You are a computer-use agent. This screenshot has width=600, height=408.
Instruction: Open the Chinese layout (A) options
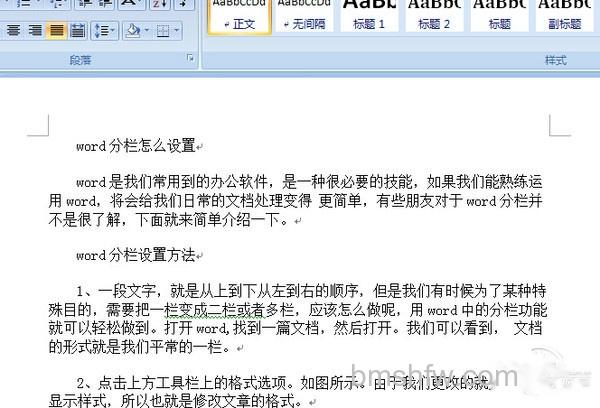tap(132, 3)
